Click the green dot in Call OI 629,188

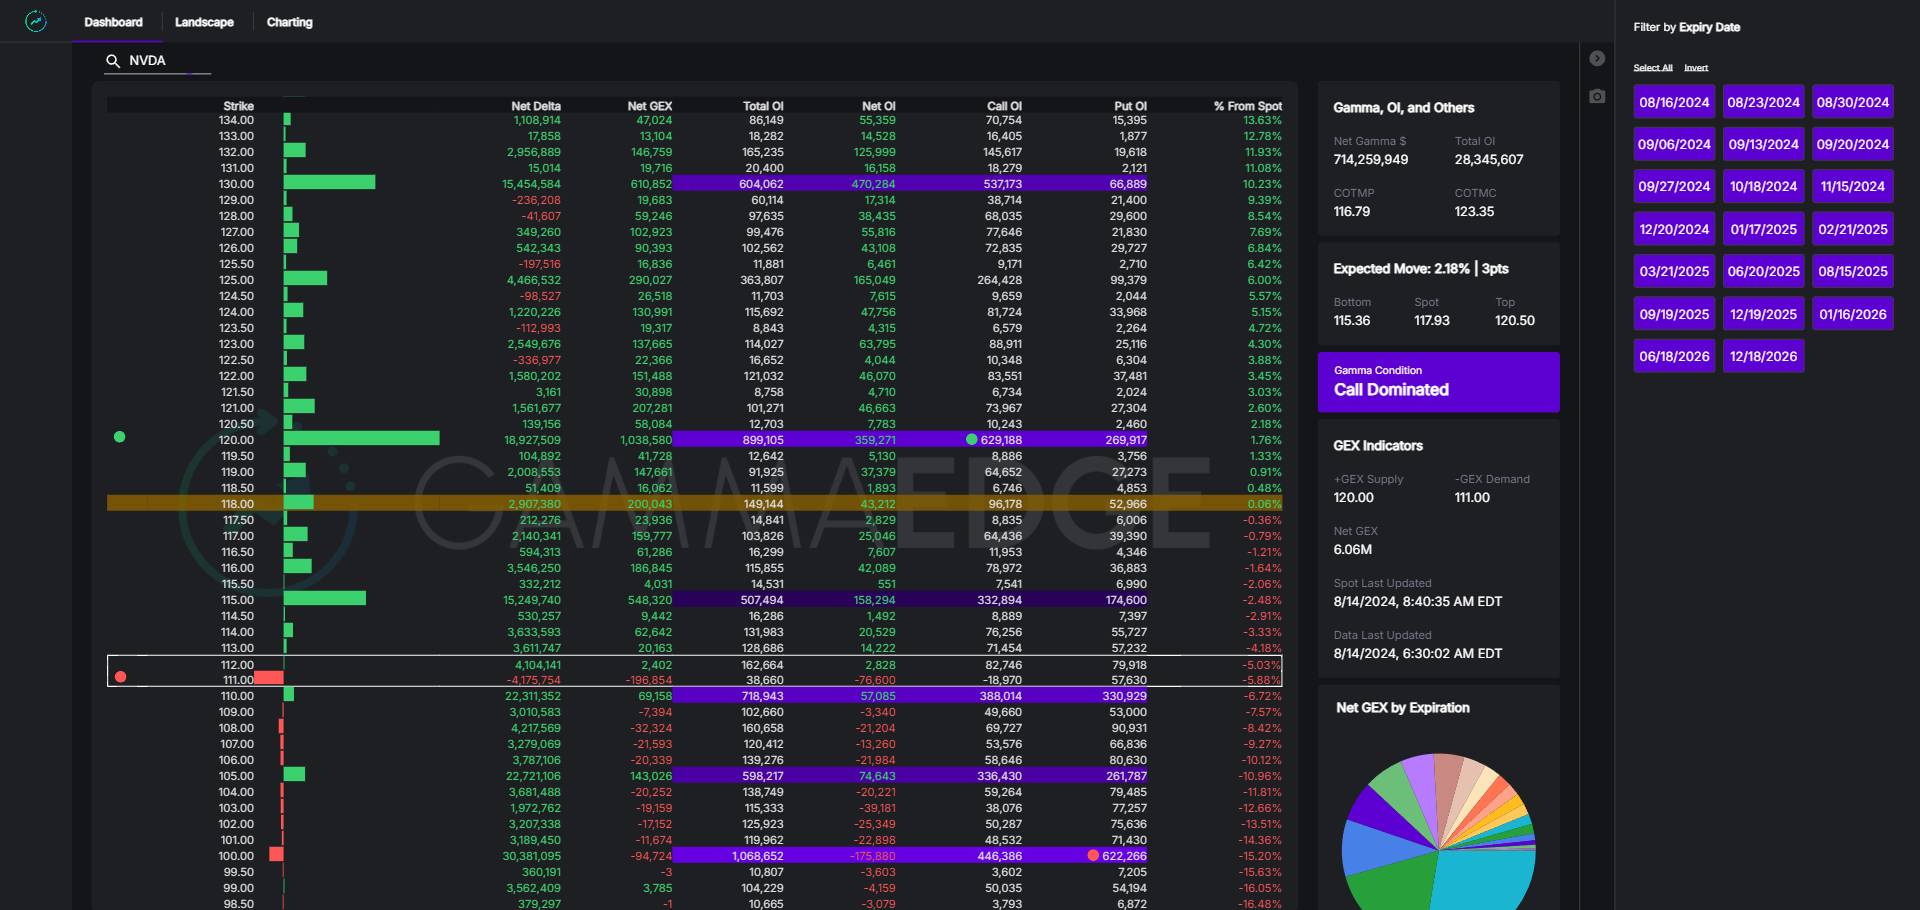971,440
